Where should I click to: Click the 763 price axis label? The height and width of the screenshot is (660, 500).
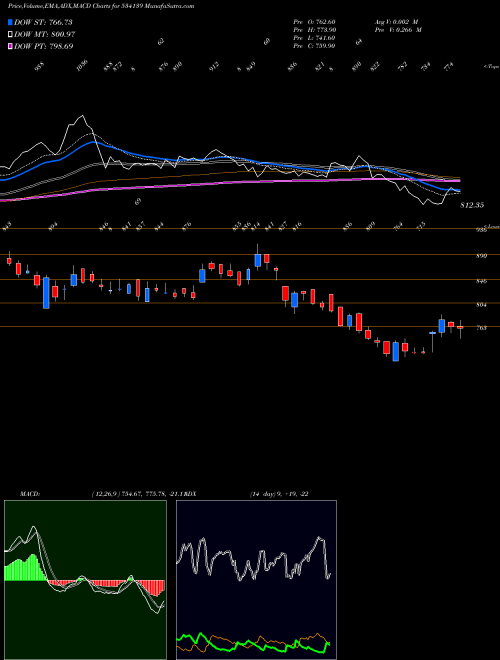[482, 327]
